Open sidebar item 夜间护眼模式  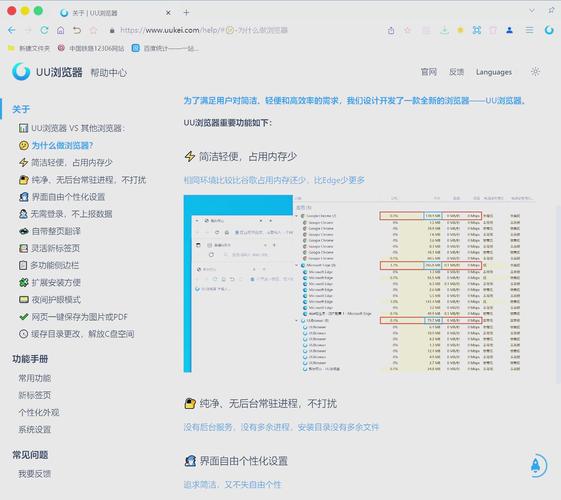coord(50,300)
